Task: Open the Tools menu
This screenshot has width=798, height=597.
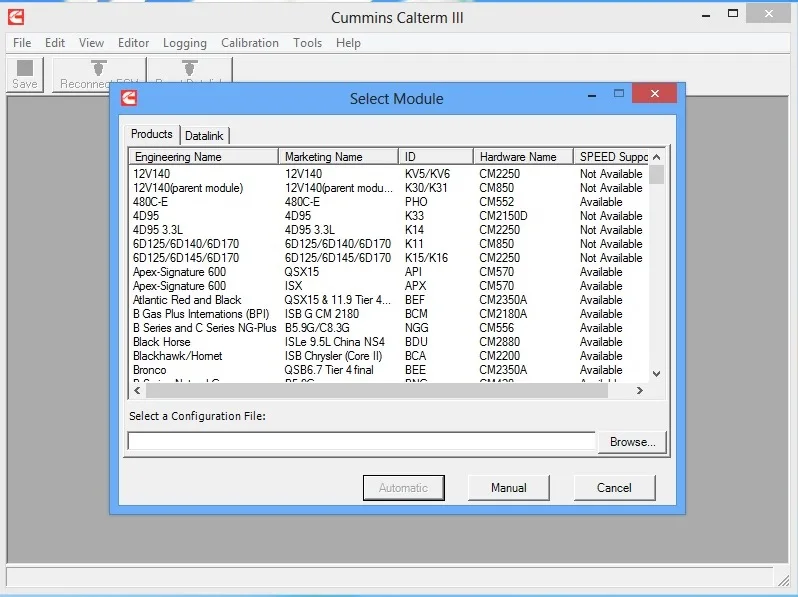Action: tap(307, 43)
